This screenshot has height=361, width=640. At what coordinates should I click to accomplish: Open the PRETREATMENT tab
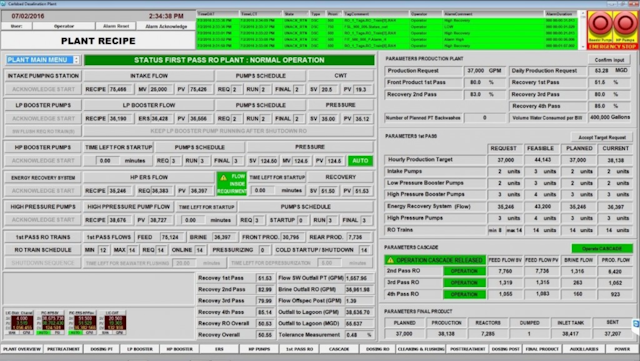63,349
